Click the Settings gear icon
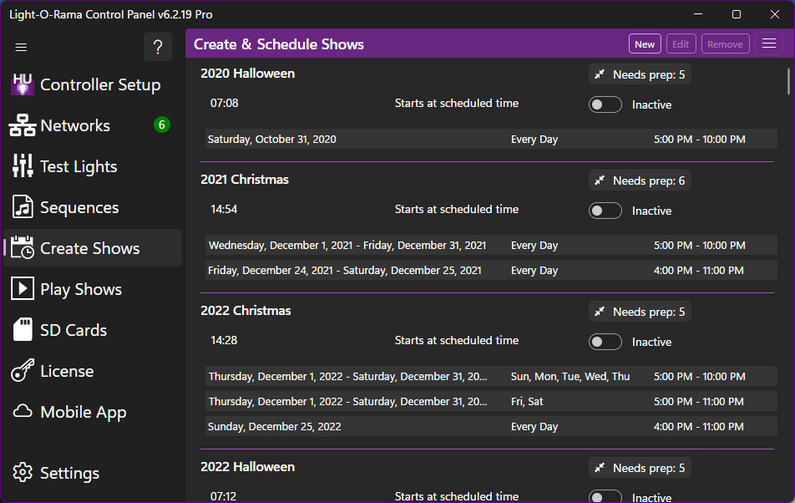Screen dimensions: 795x503 pos(22,472)
